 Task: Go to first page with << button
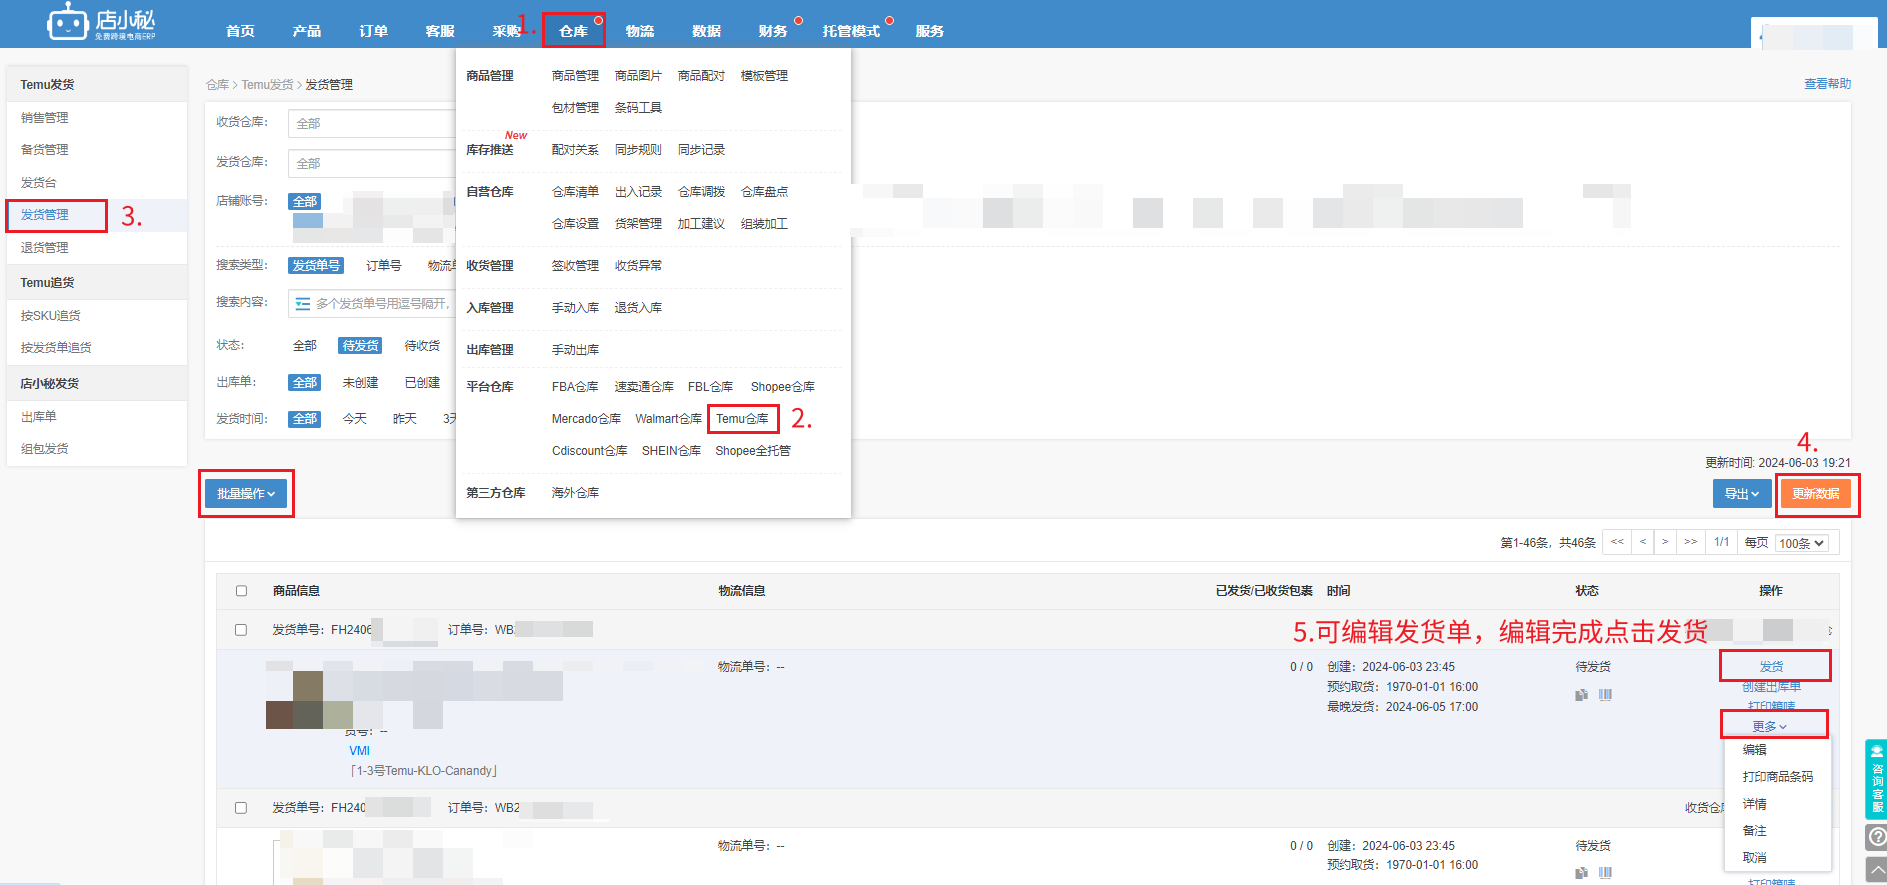click(1617, 542)
